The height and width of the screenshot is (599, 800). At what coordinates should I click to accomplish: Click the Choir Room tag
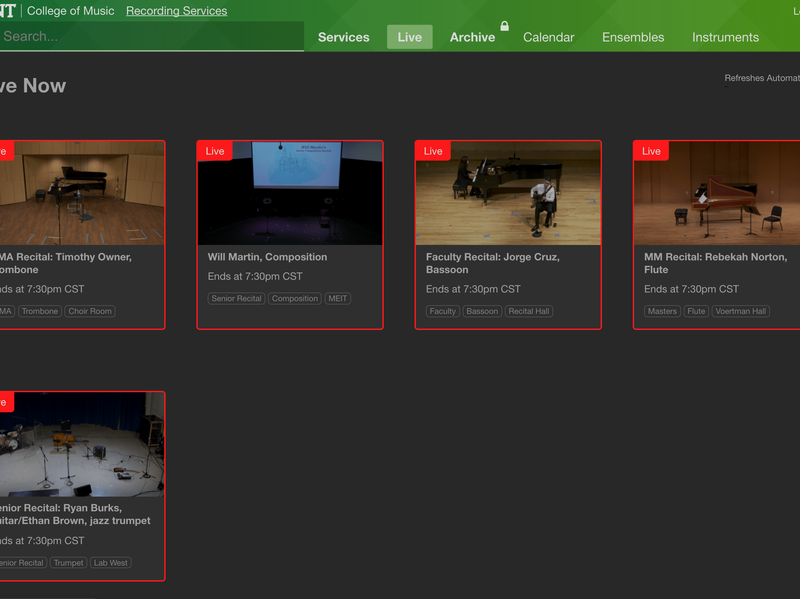[x=90, y=311]
